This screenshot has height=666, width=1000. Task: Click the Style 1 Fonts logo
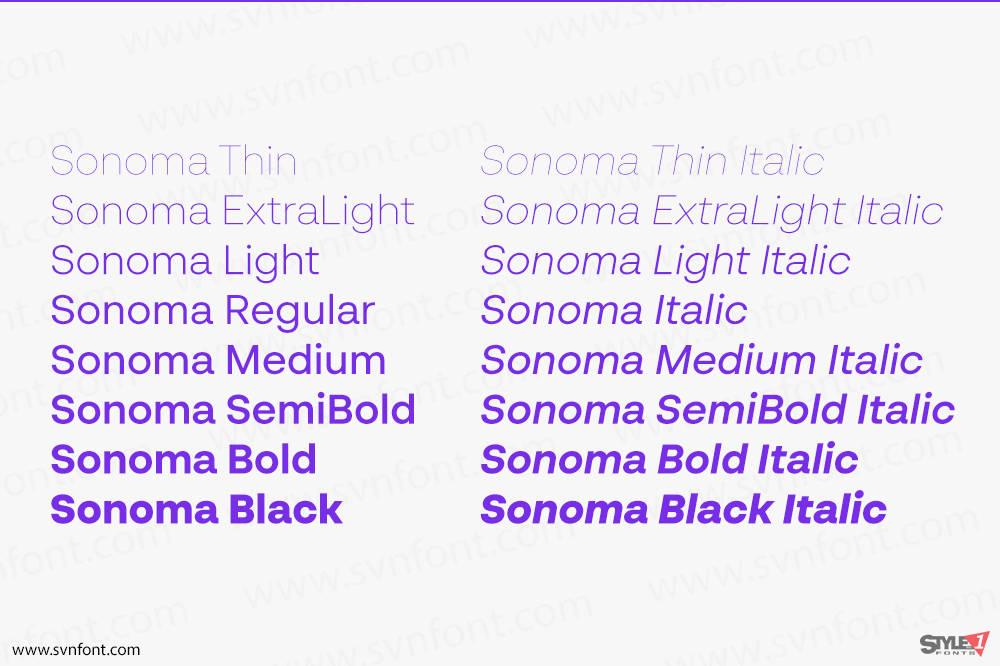[x=955, y=644]
